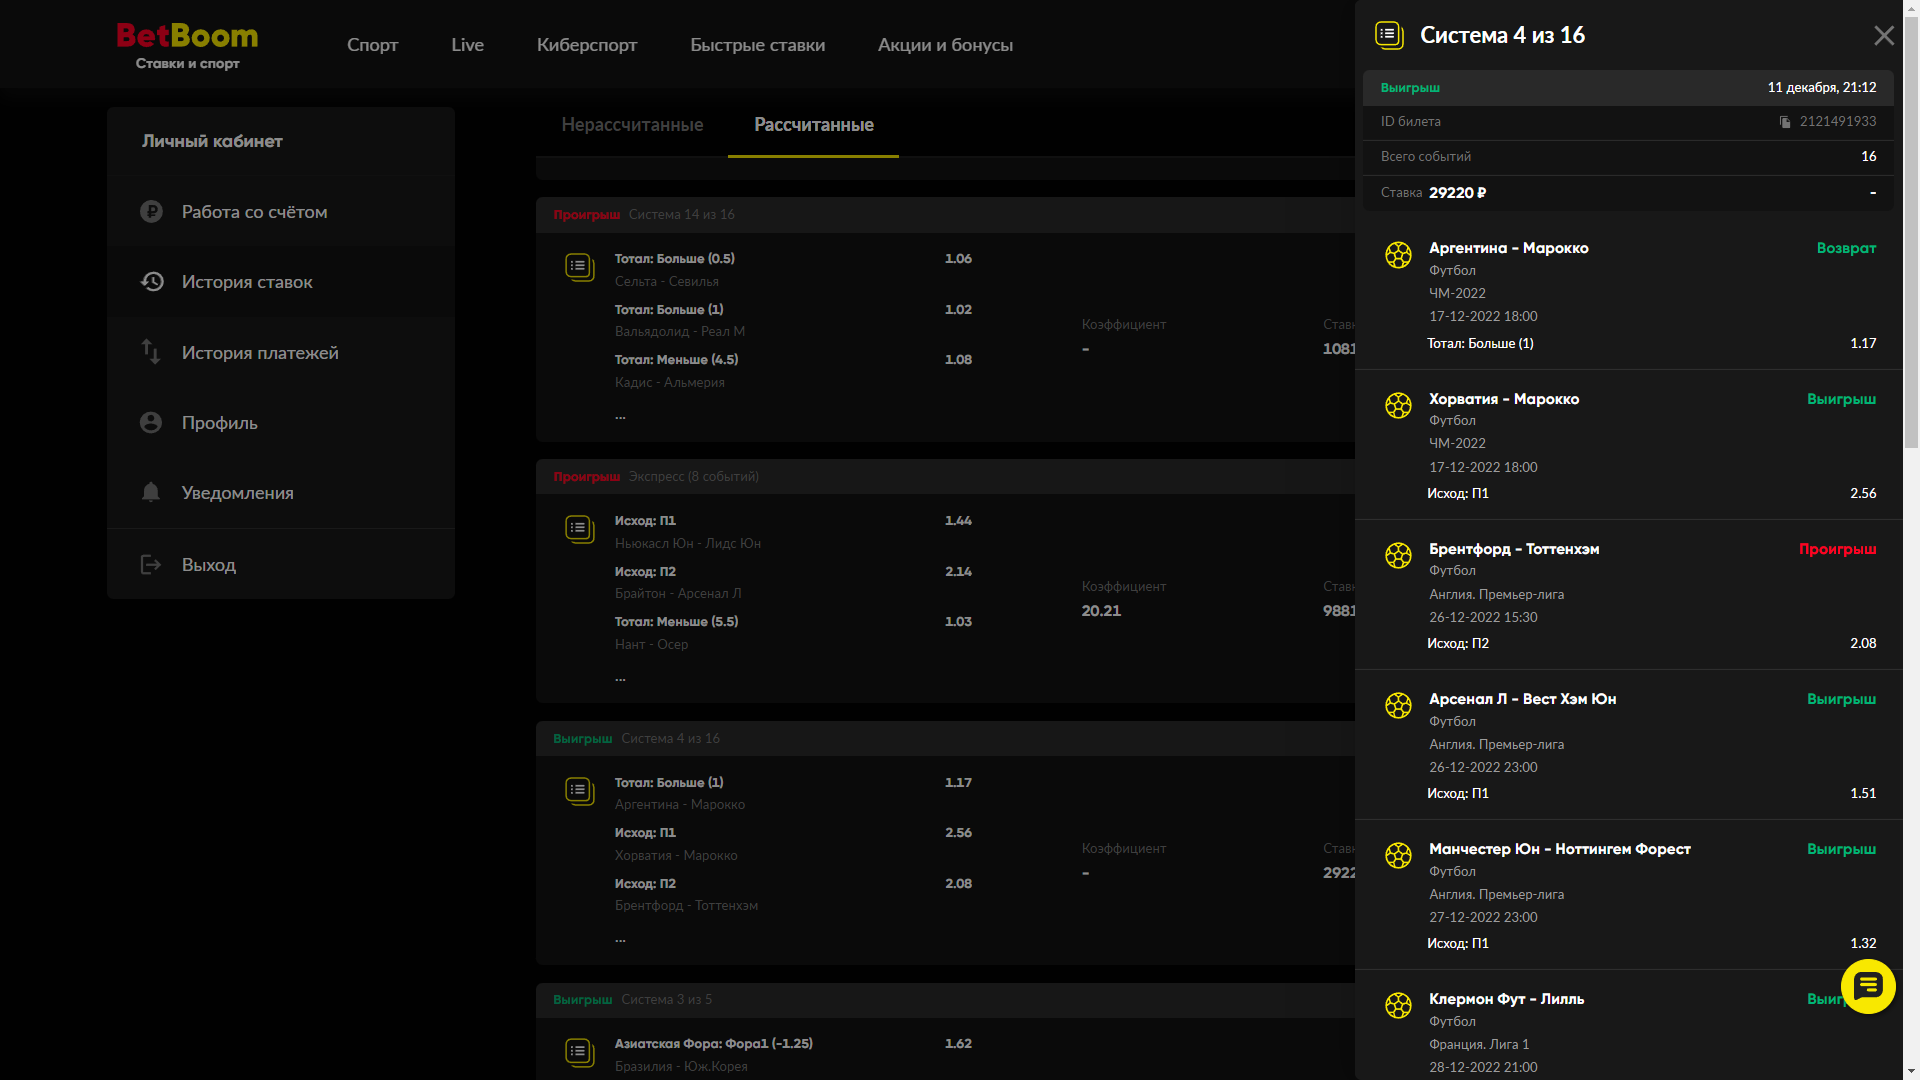
Task: Click the football icon for Хорватия - Марокко
Action: pyautogui.click(x=1398, y=405)
